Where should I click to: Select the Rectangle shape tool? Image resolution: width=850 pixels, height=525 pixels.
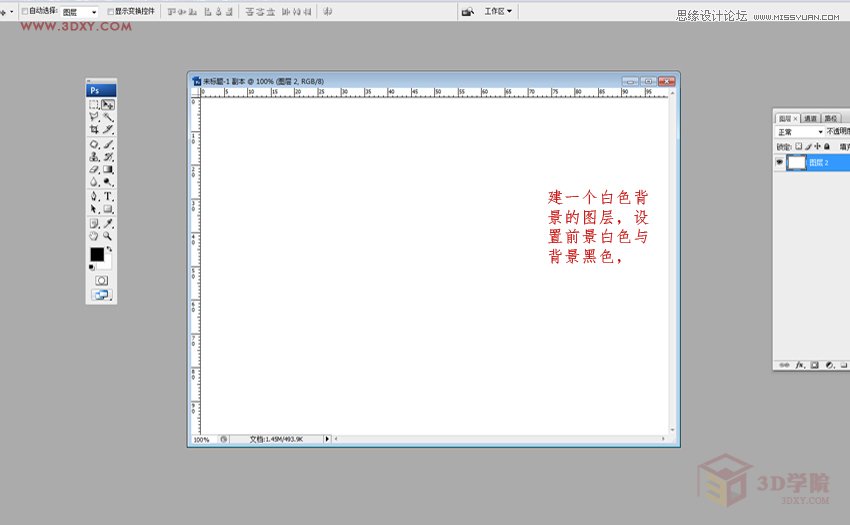coord(108,209)
